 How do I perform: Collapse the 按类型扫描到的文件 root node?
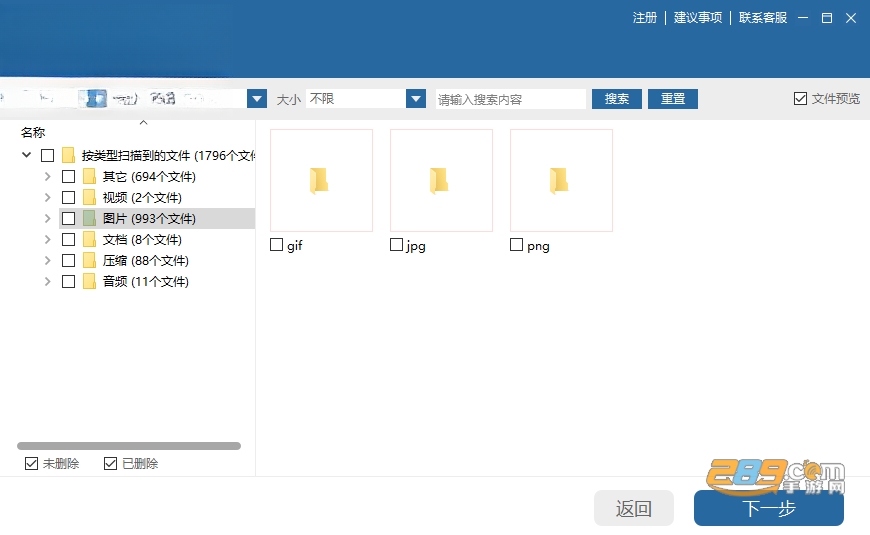pyautogui.click(x=26, y=155)
